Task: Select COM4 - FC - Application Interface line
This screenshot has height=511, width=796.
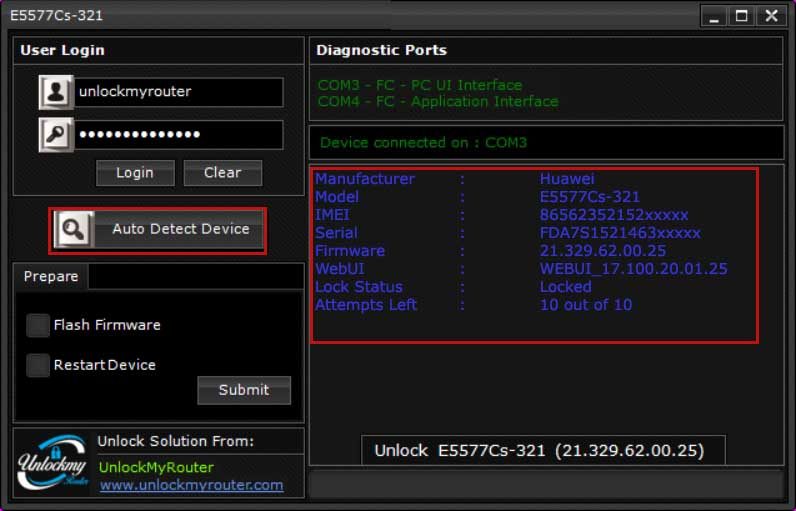Action: [x=438, y=102]
